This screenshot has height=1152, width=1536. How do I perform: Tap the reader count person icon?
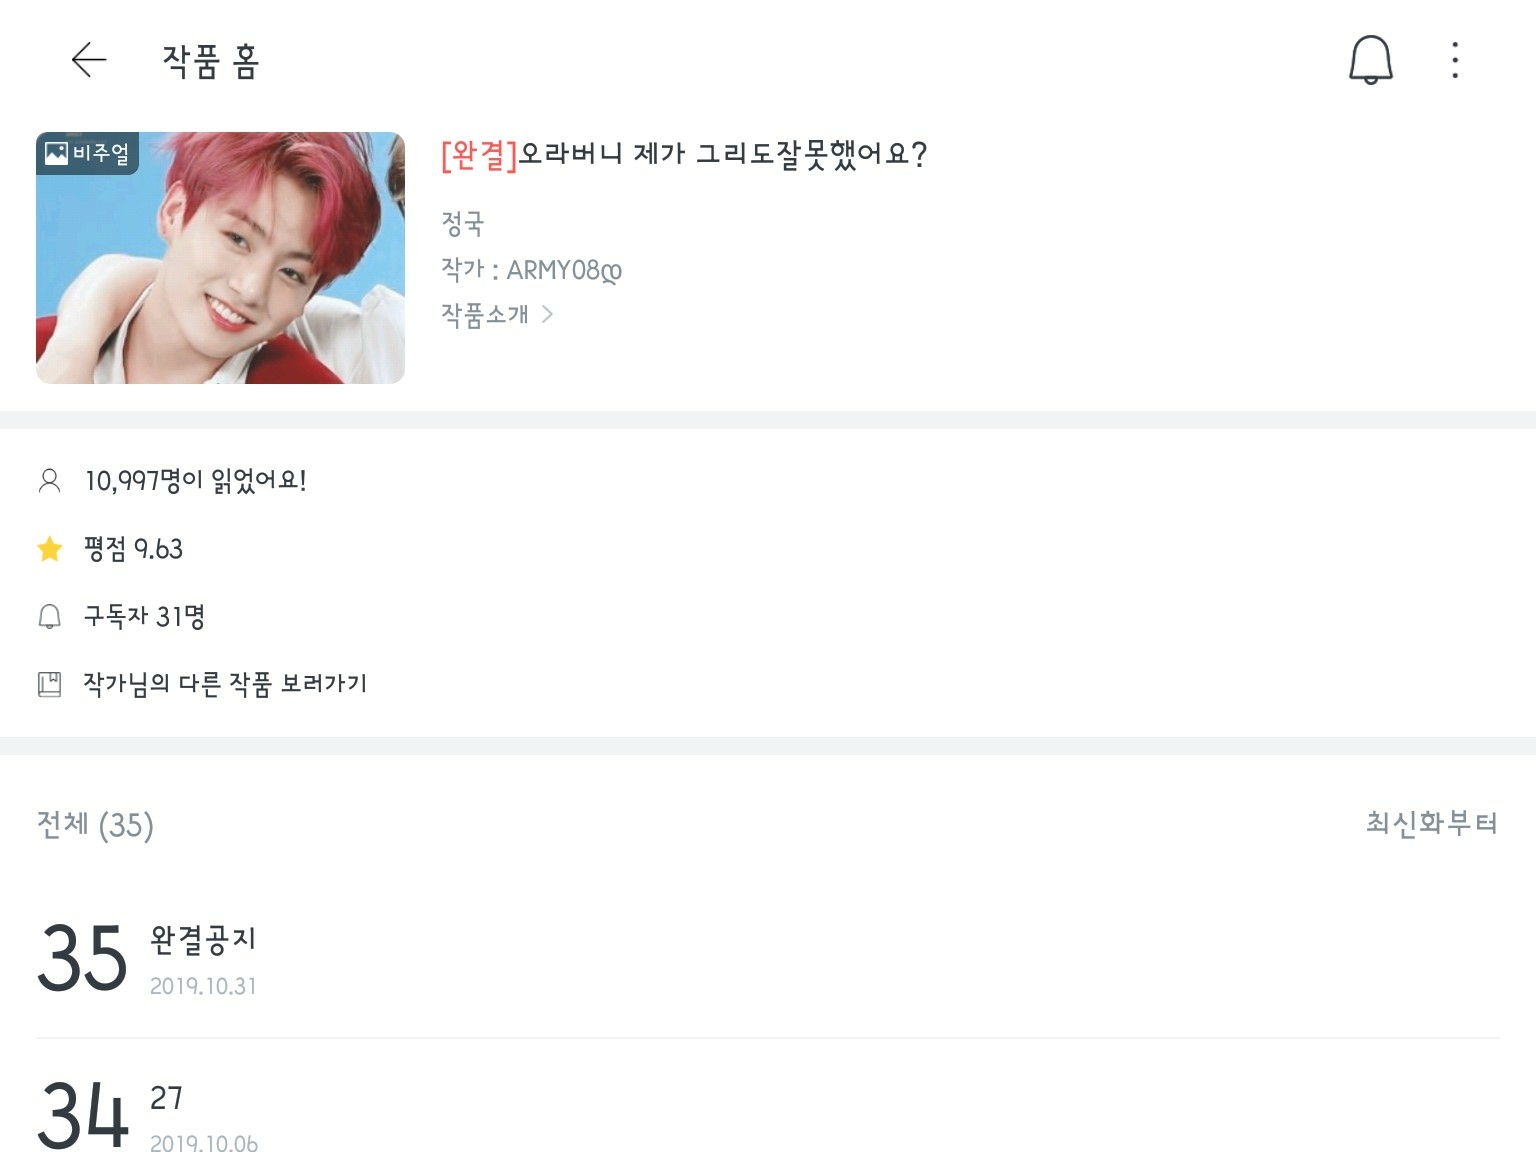click(49, 481)
